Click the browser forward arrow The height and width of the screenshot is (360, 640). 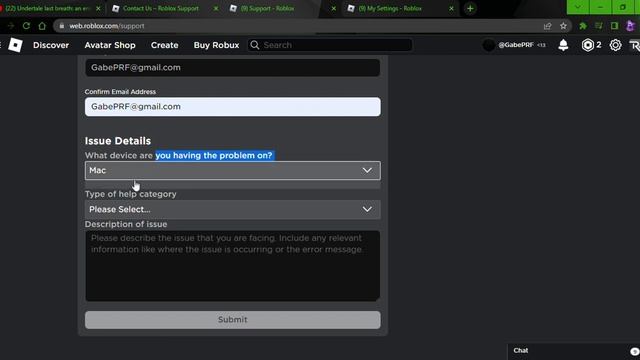coord(11,26)
